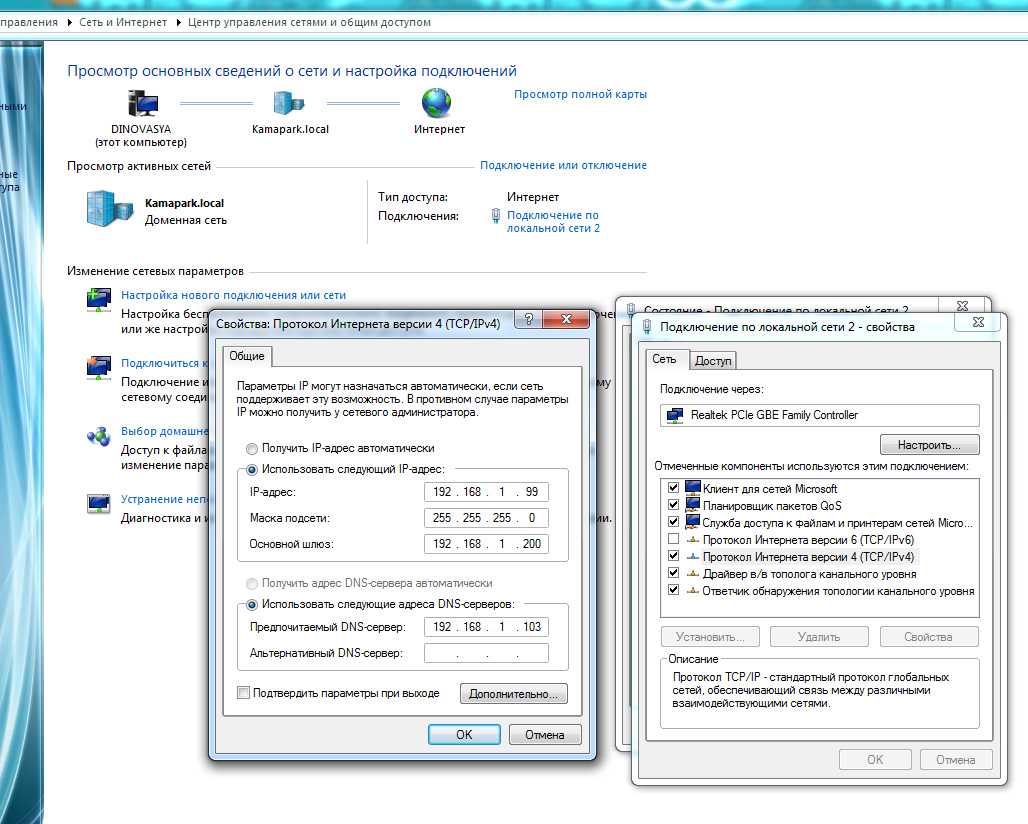Expand breadcrumb arrow before 'Сеть и Интернет'

pos(69,22)
